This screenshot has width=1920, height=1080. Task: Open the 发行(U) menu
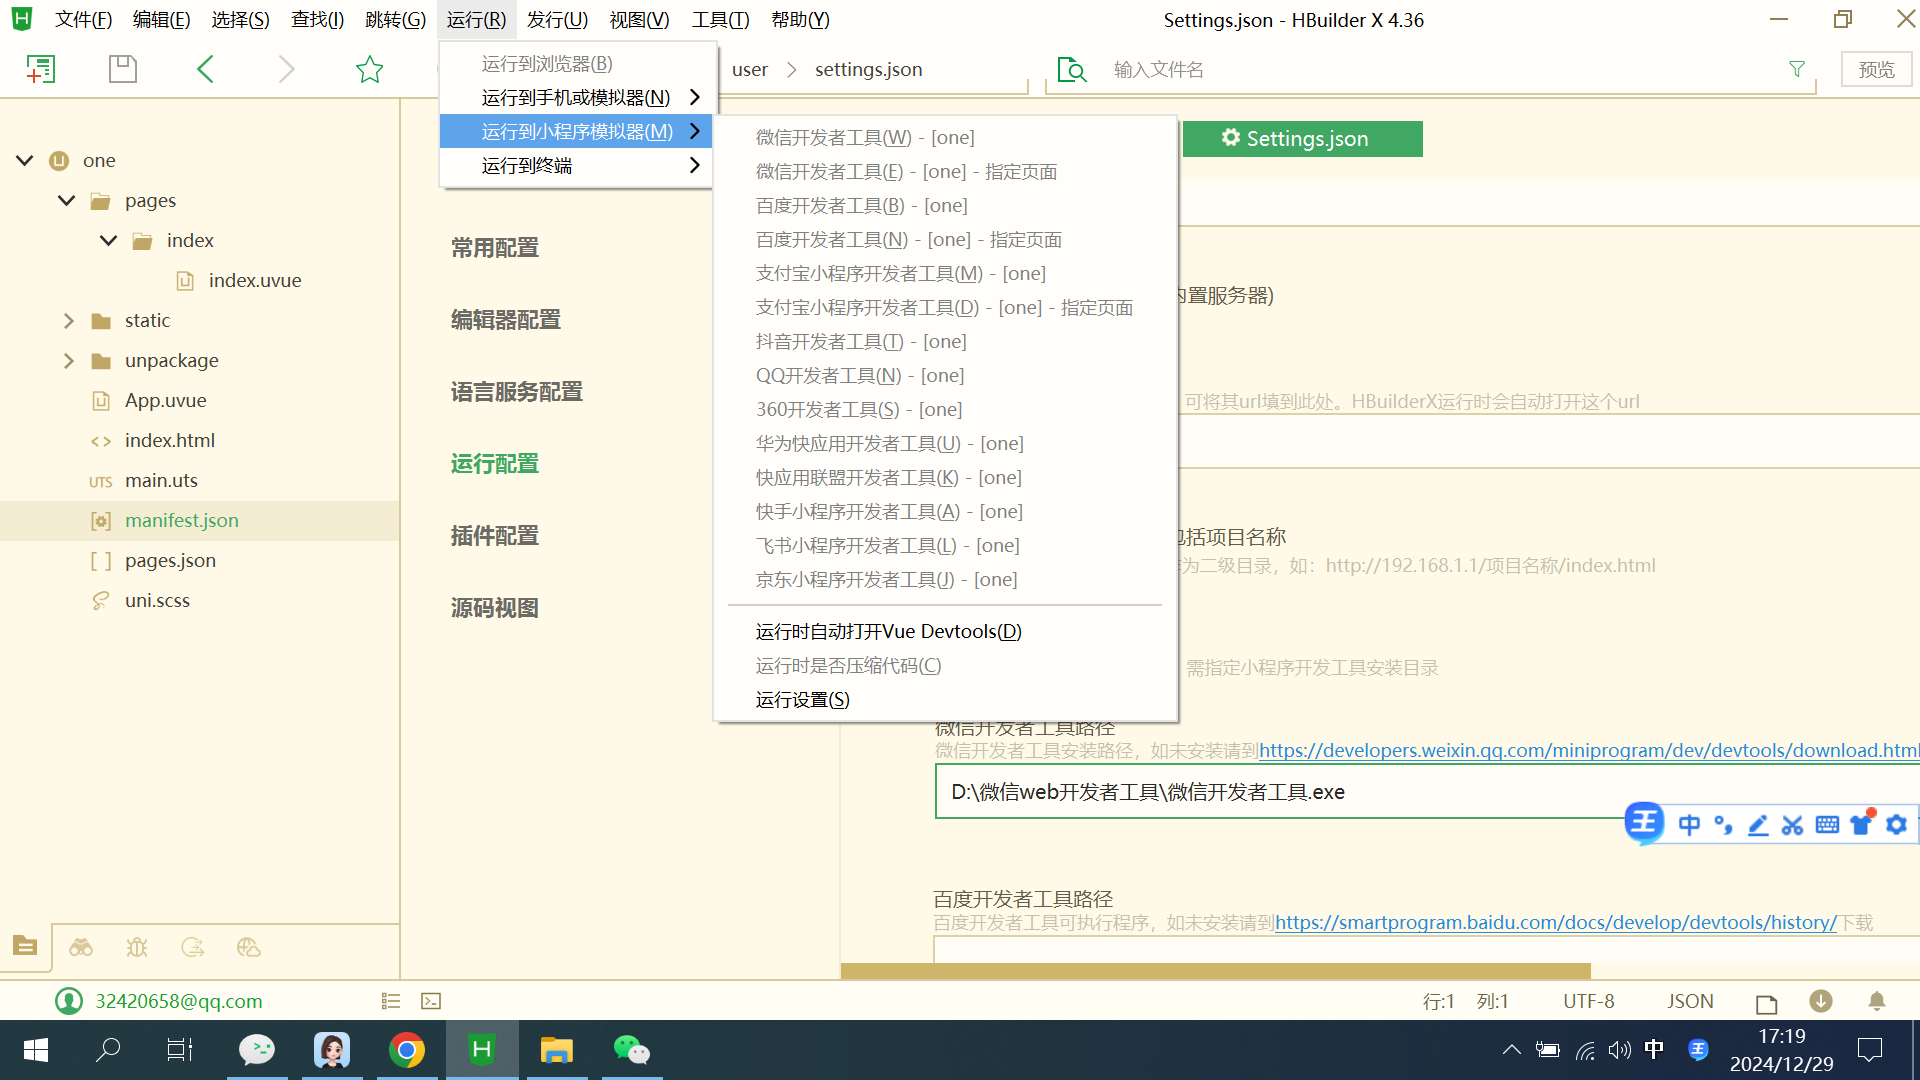click(x=557, y=20)
